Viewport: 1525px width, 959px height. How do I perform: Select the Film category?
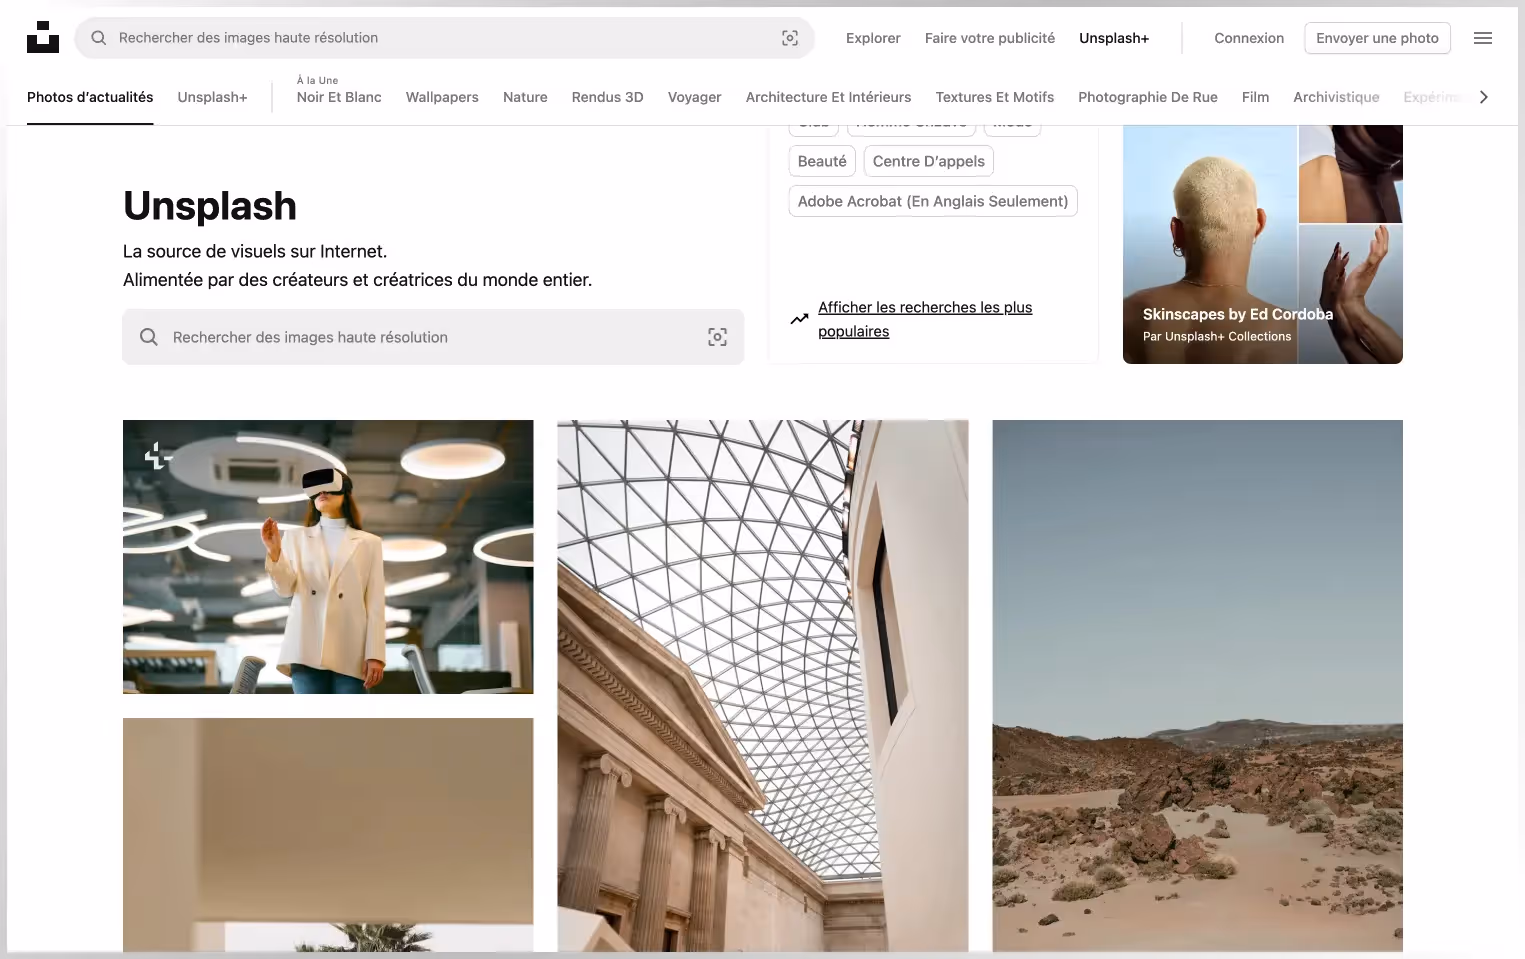[1255, 97]
